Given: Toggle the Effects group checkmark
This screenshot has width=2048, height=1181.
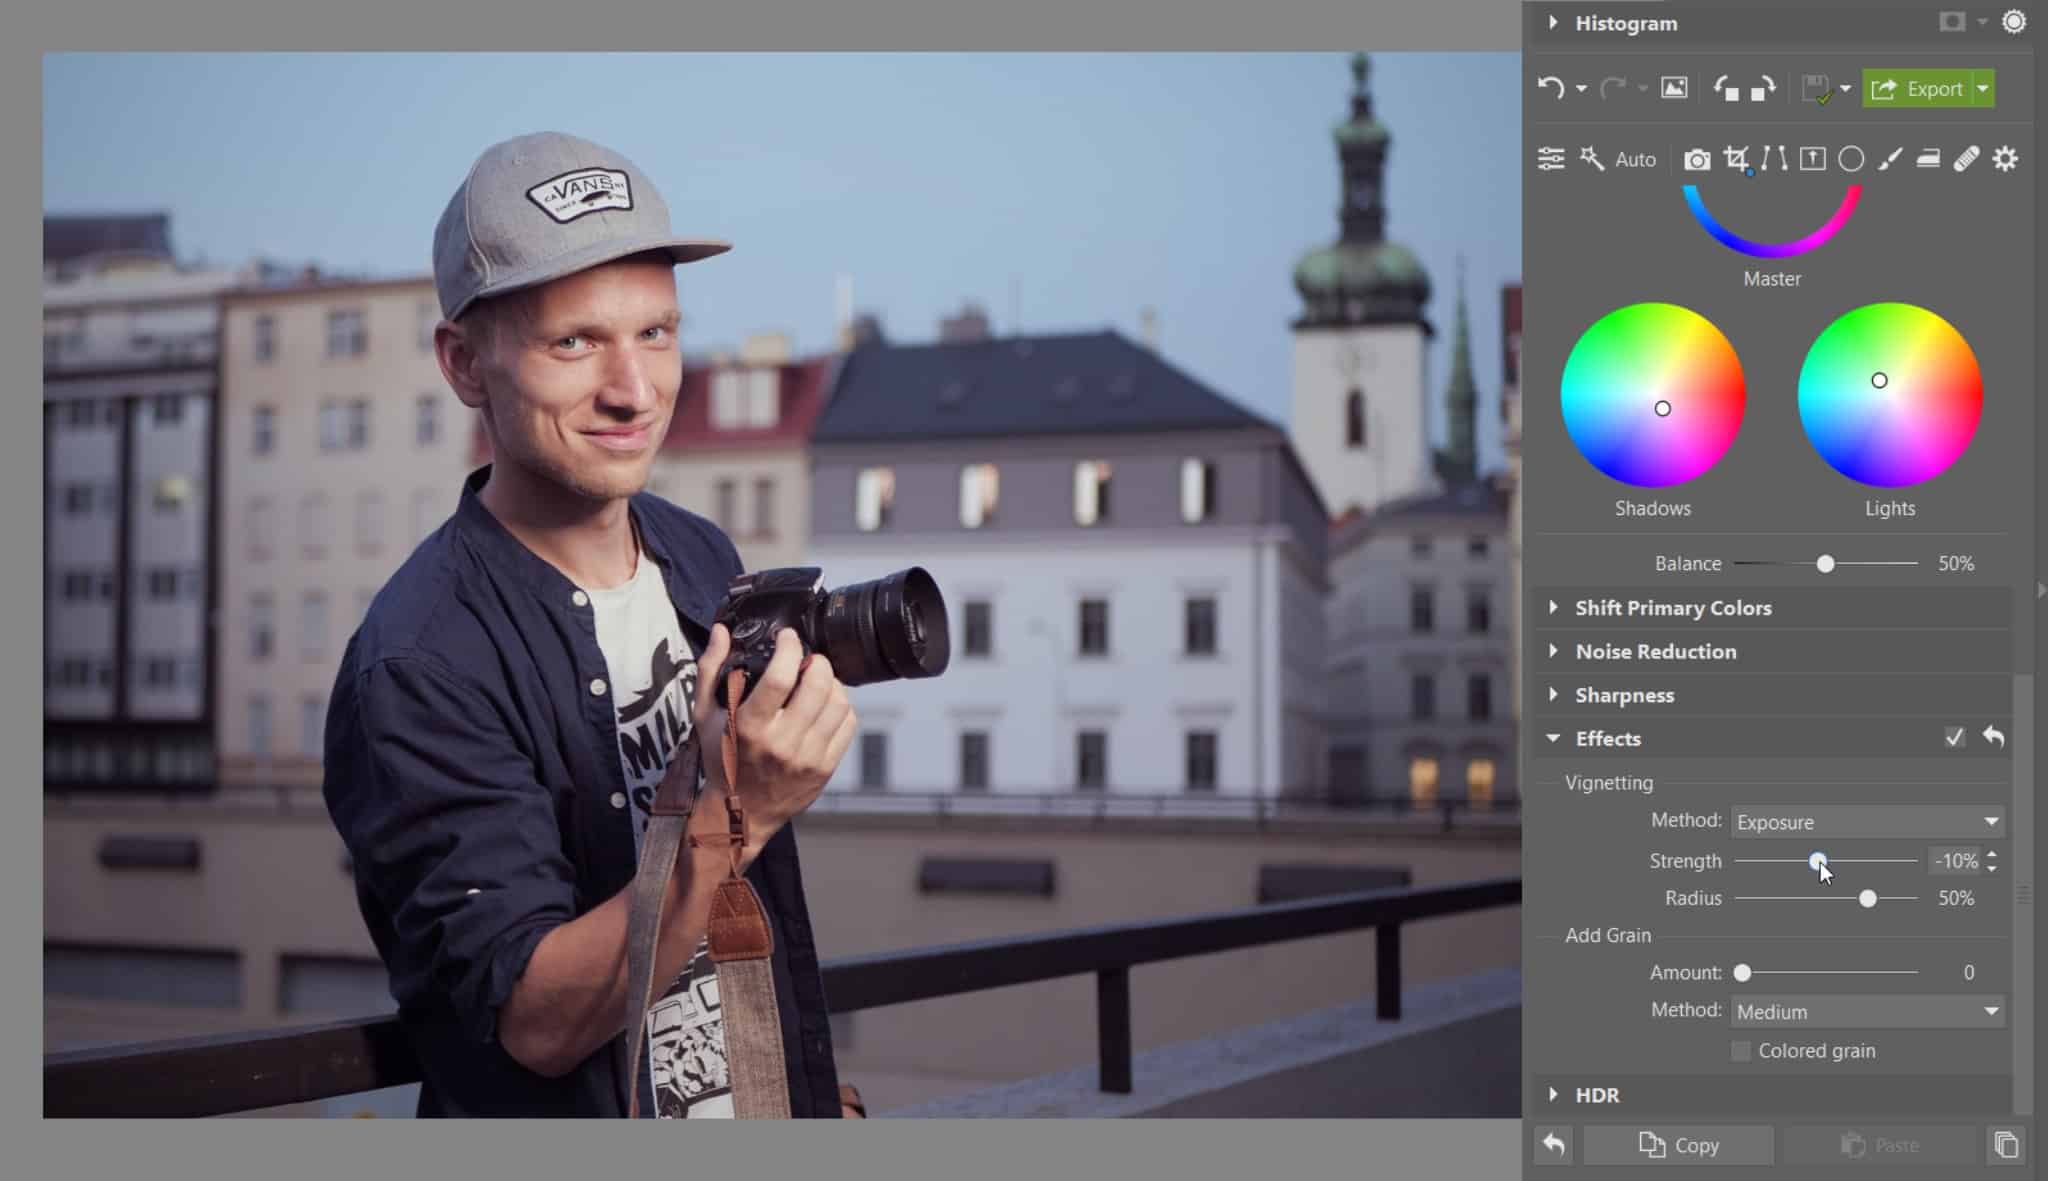Looking at the screenshot, I should [1954, 738].
